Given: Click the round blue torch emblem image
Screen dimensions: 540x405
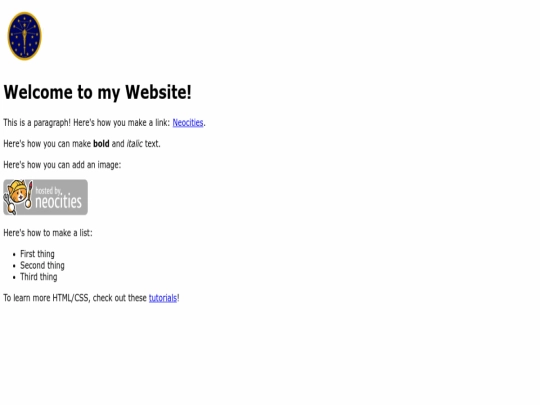Looking at the screenshot, I should pyautogui.click(x=24, y=36).
